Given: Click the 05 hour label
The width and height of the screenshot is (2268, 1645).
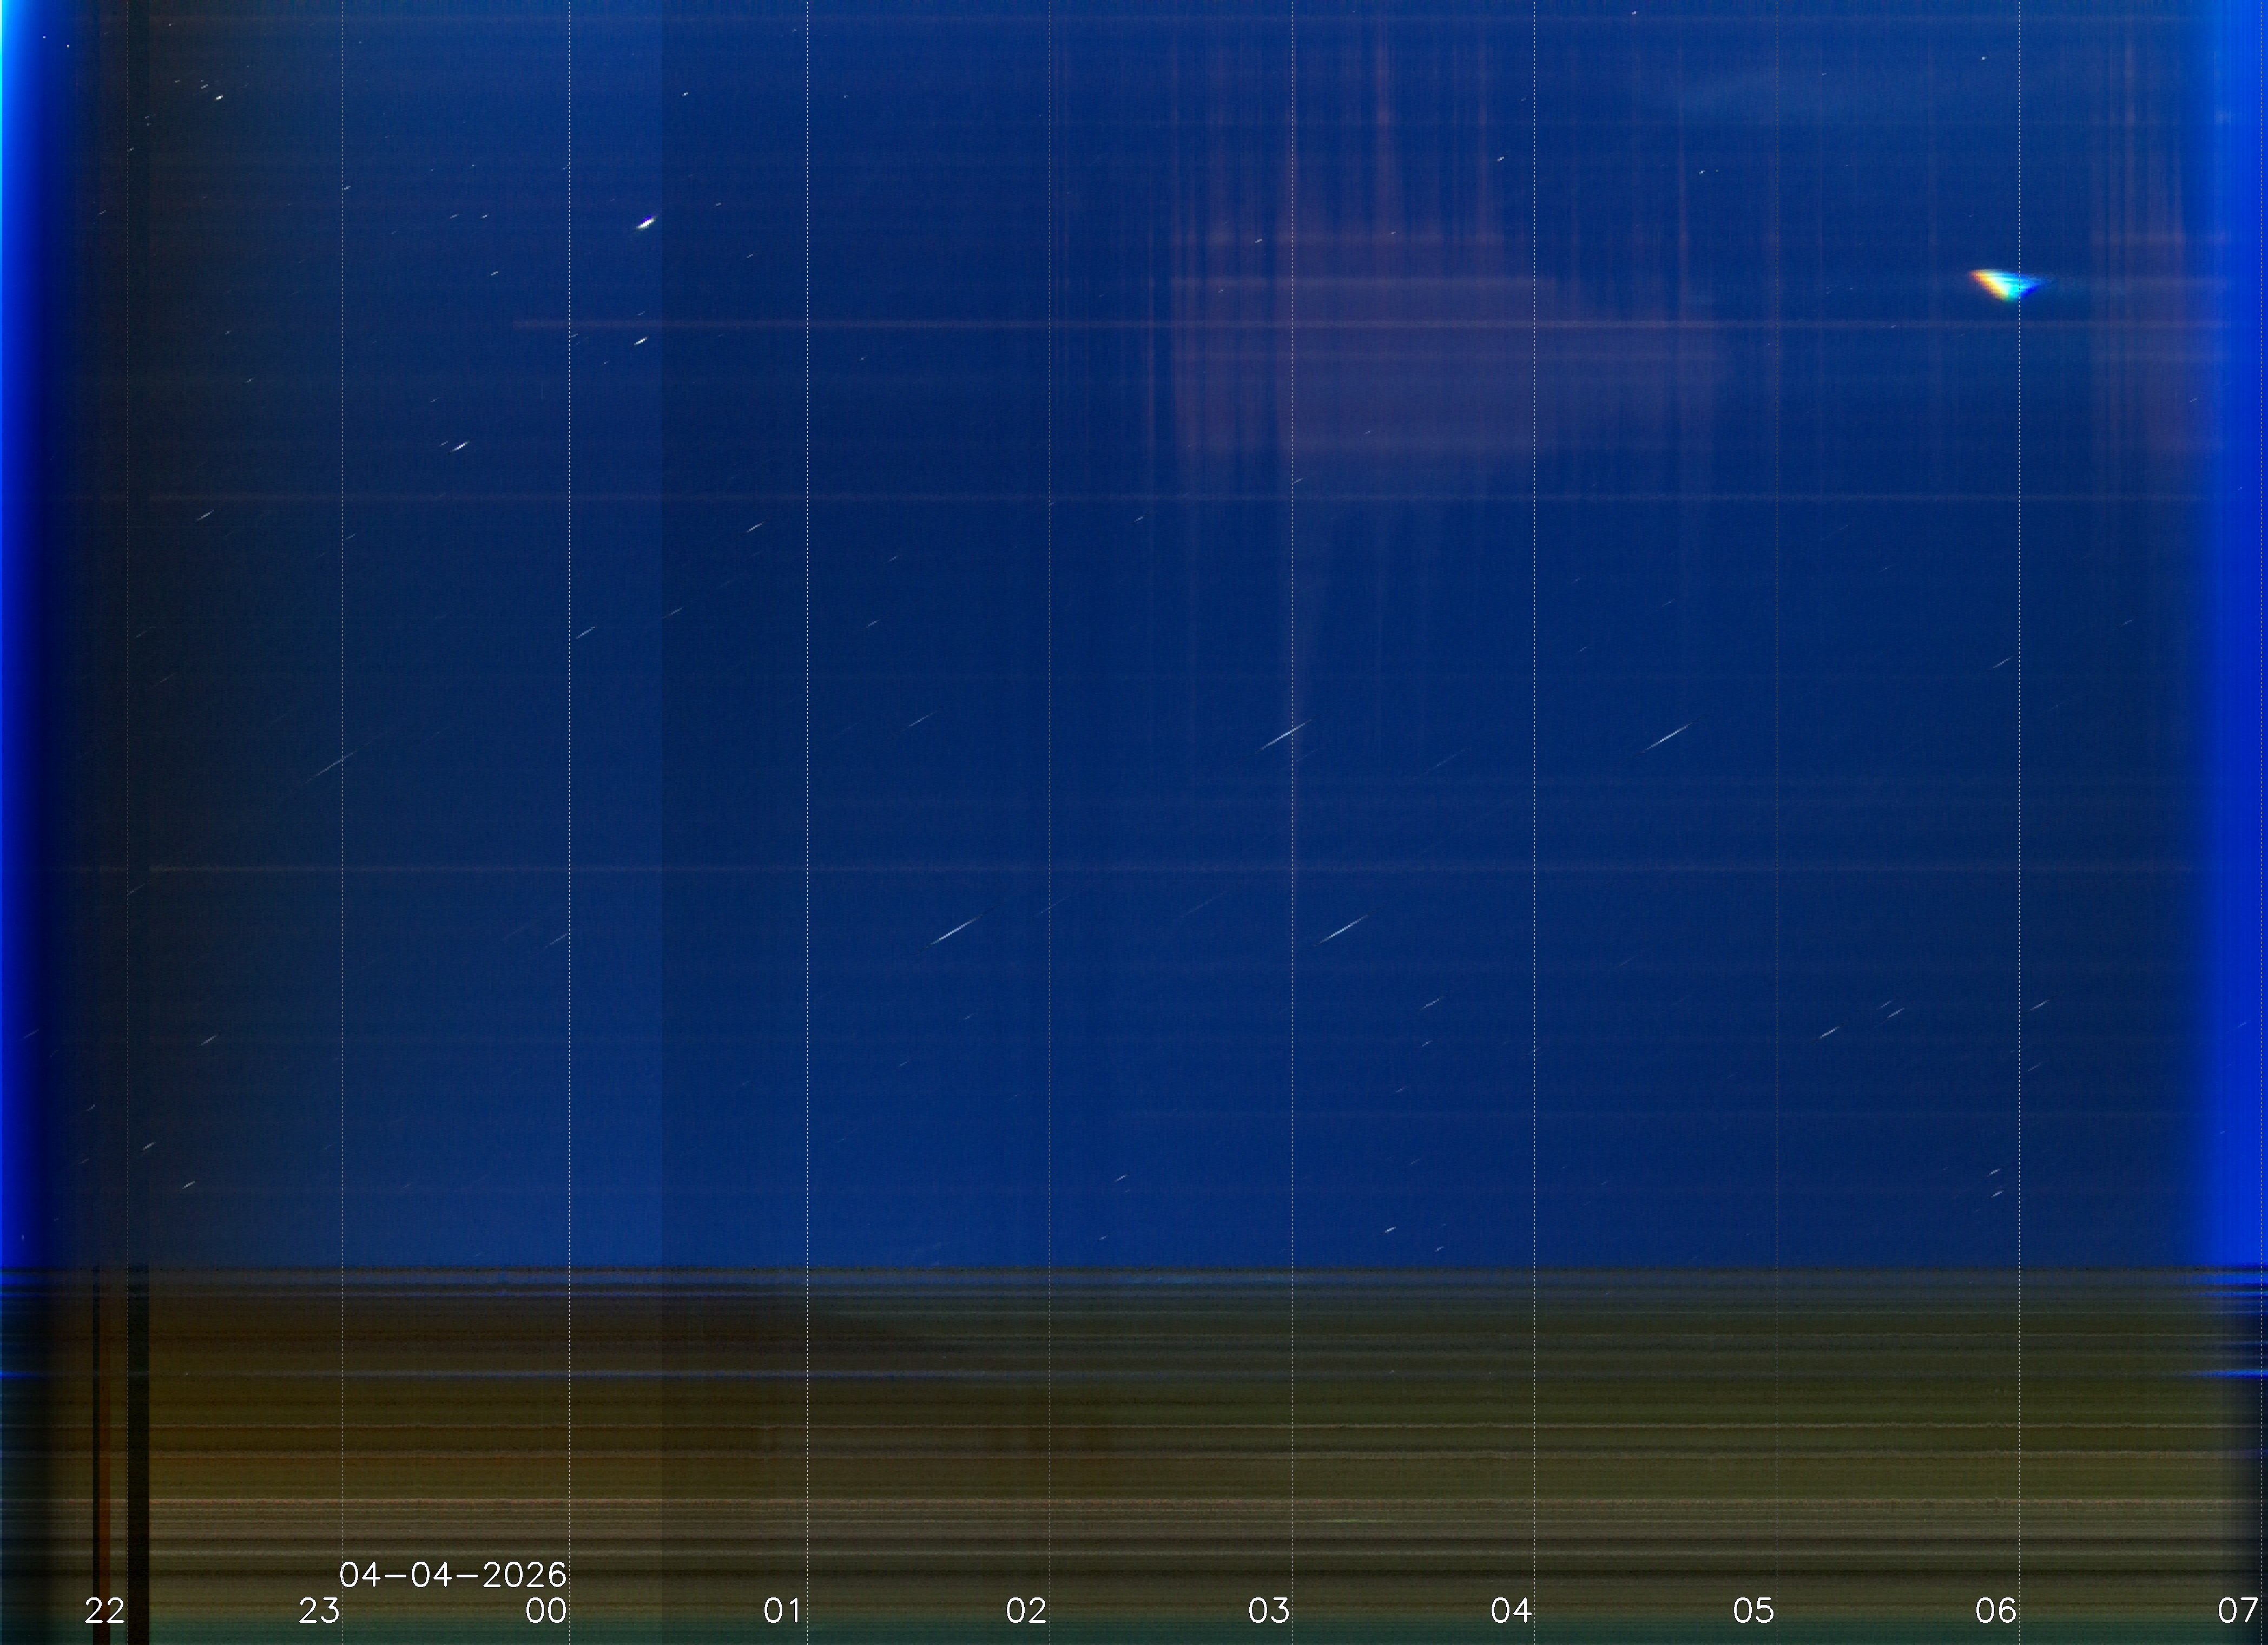Looking at the screenshot, I should [x=1753, y=1611].
